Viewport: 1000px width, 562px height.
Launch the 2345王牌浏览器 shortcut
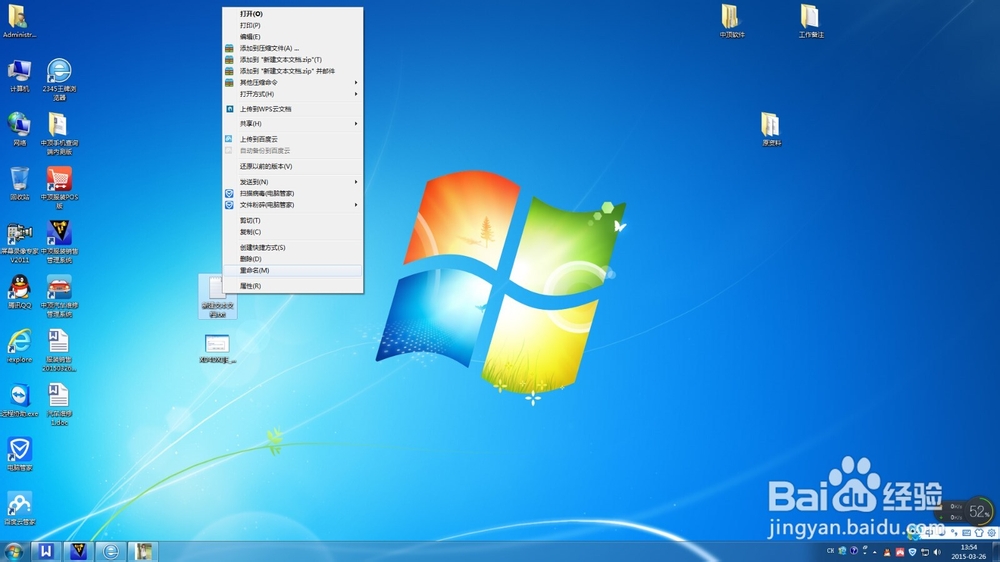tap(59, 79)
